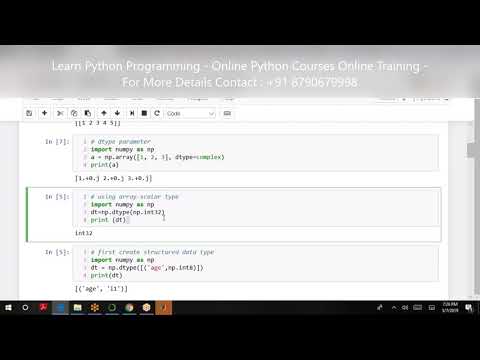Save the notebook with the save icon
Viewport: 480px width, 360px height.
[29, 113]
